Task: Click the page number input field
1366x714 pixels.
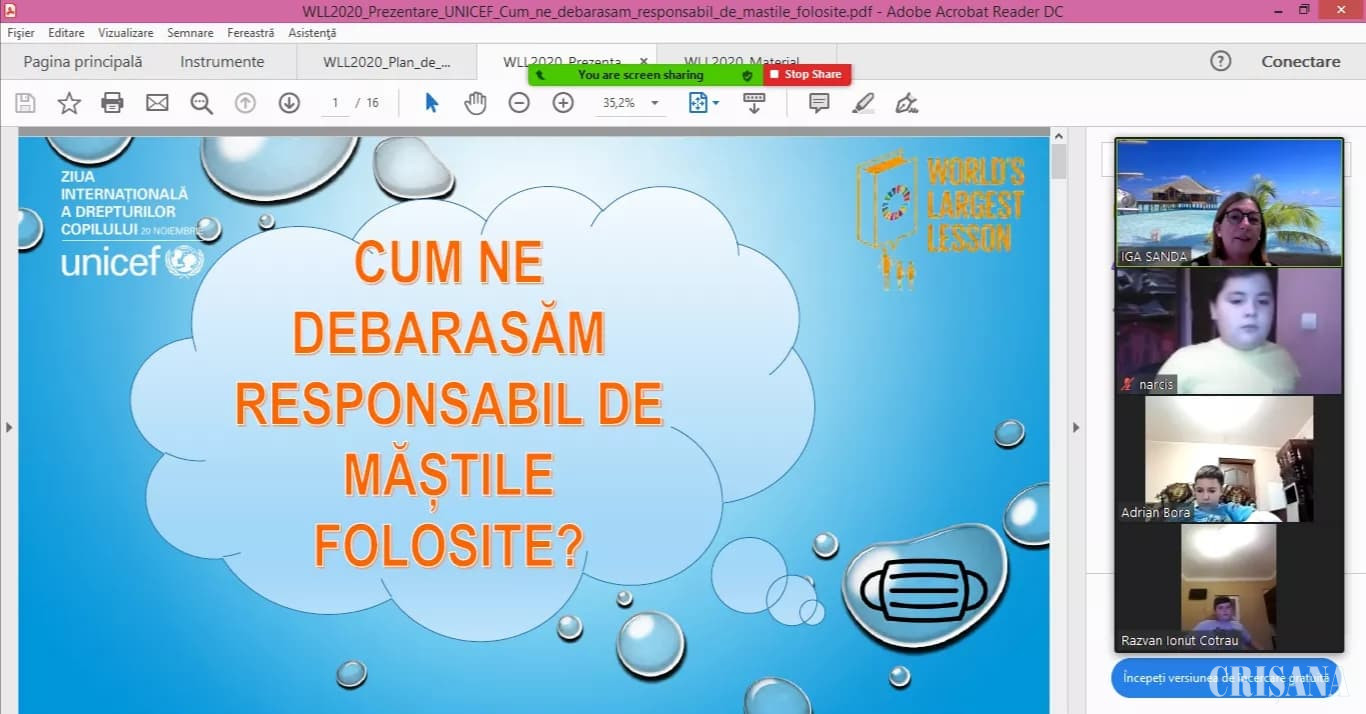Action: tap(335, 103)
